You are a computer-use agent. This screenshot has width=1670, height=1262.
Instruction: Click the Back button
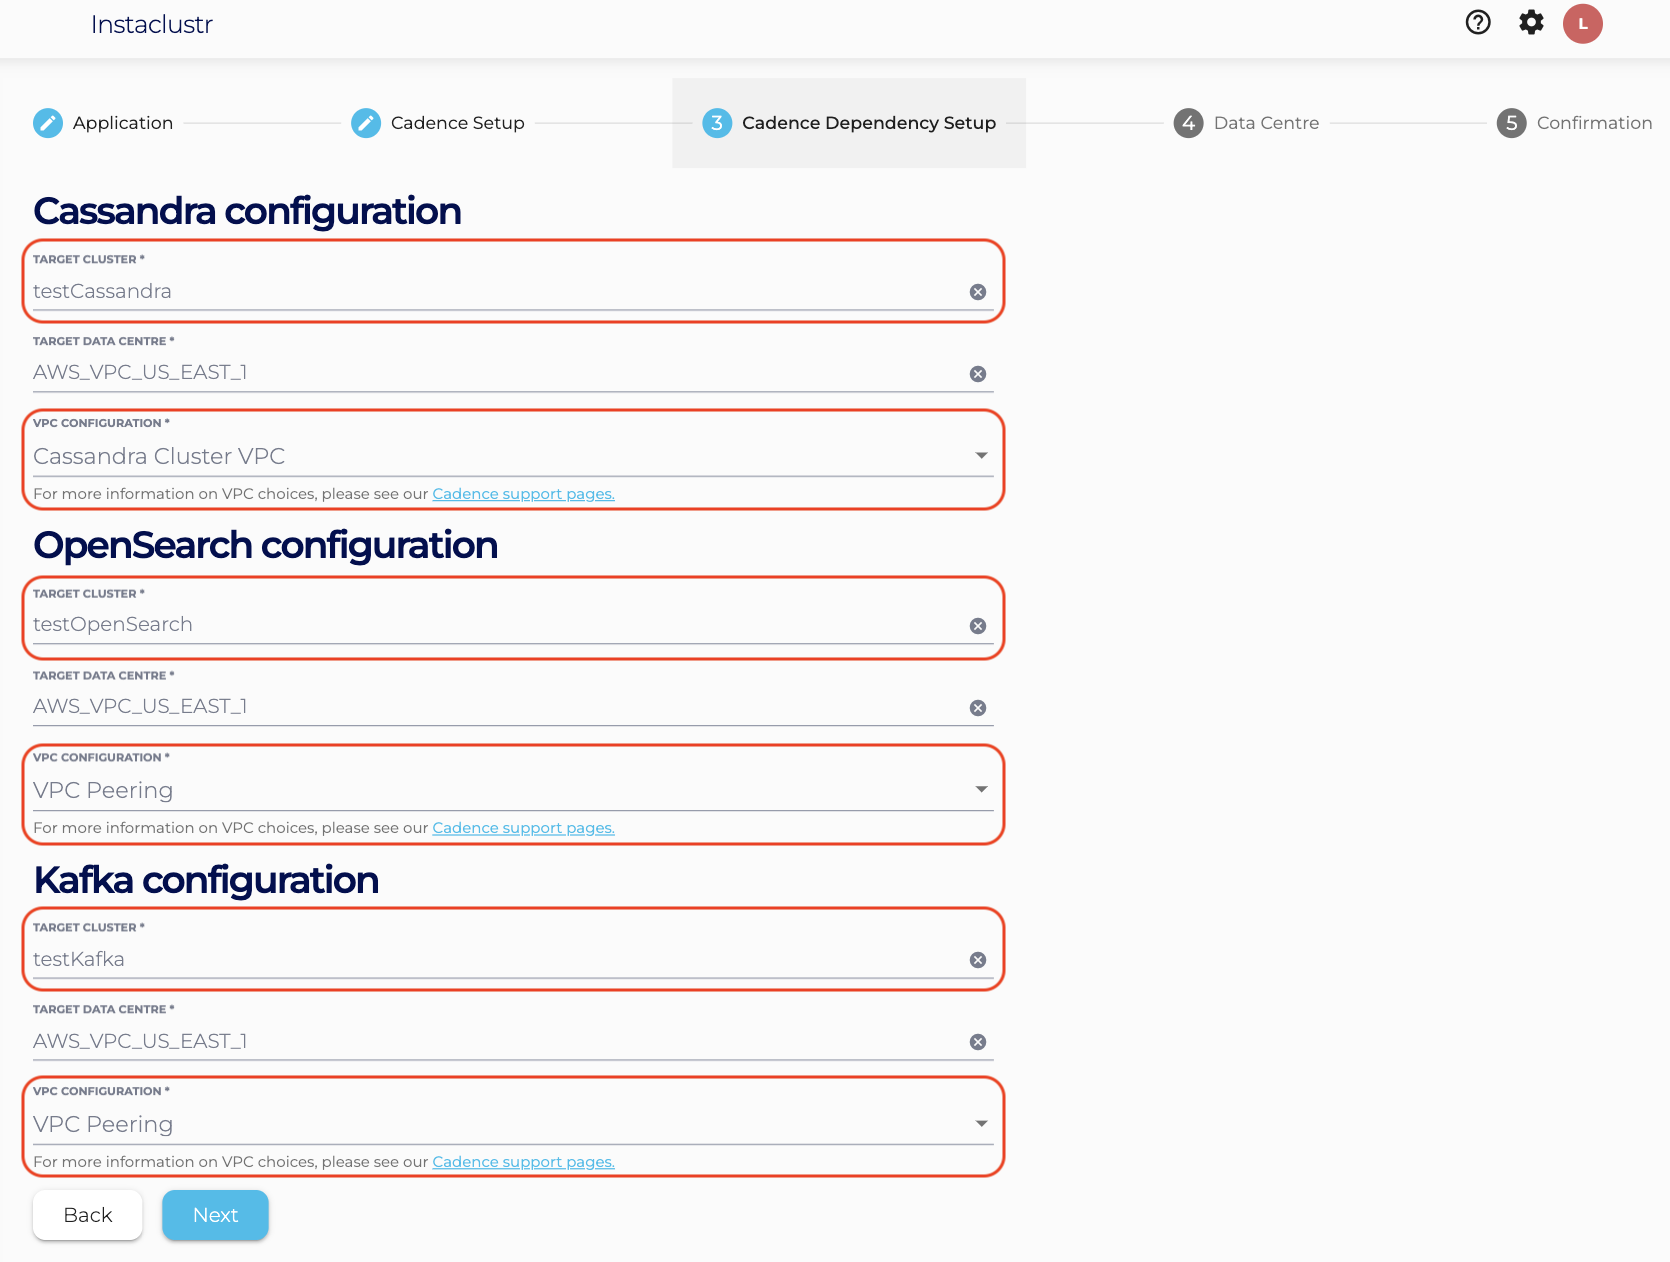pos(88,1215)
